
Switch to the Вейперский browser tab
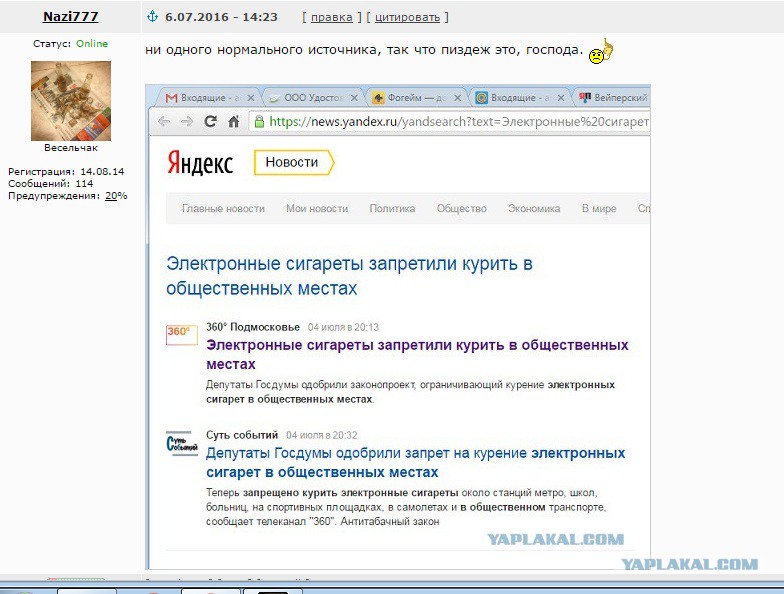614,98
